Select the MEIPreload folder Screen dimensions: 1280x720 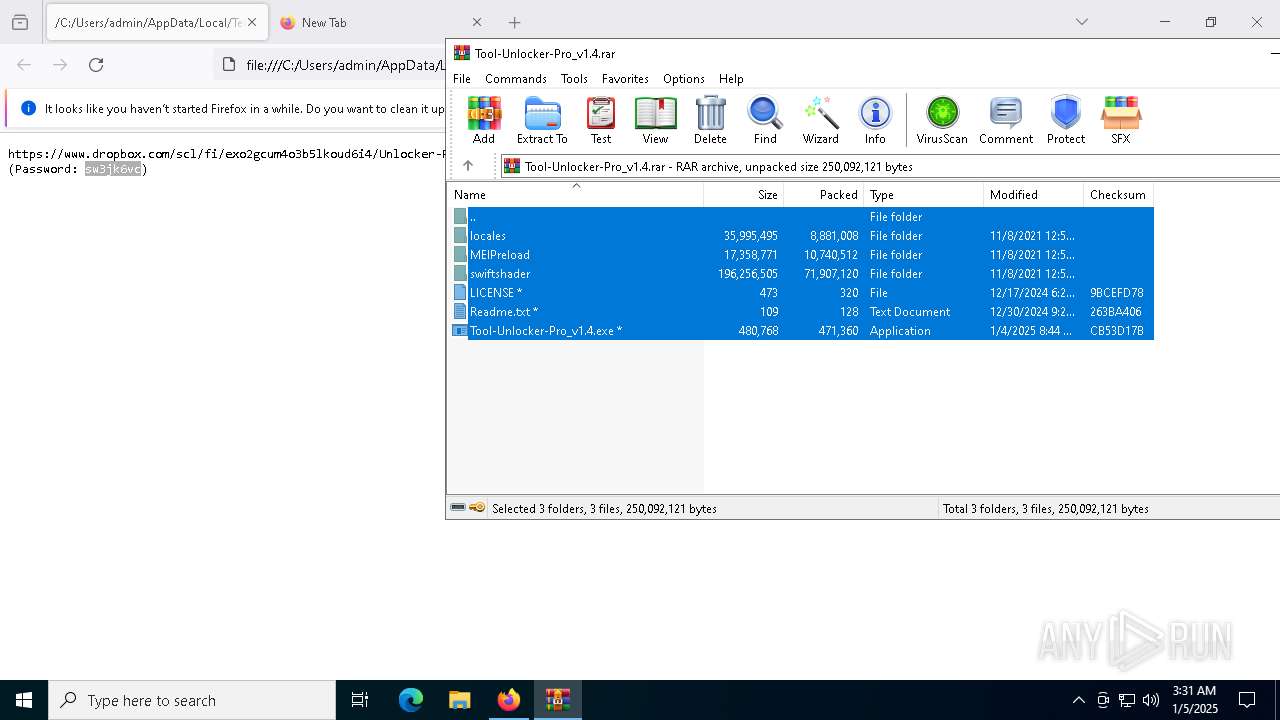click(801, 255)
